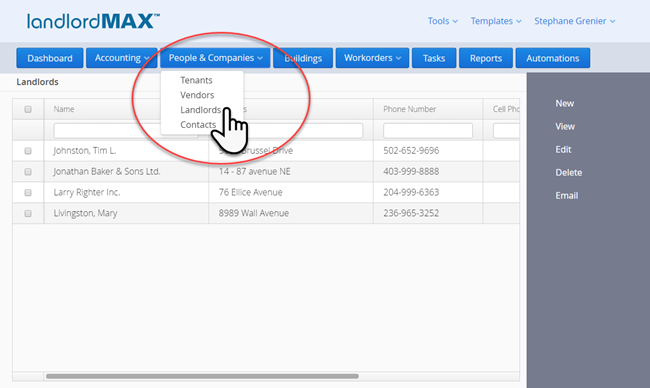Click phone number 502-652-9696
Viewport: 650px width, 388px height.
(411, 150)
